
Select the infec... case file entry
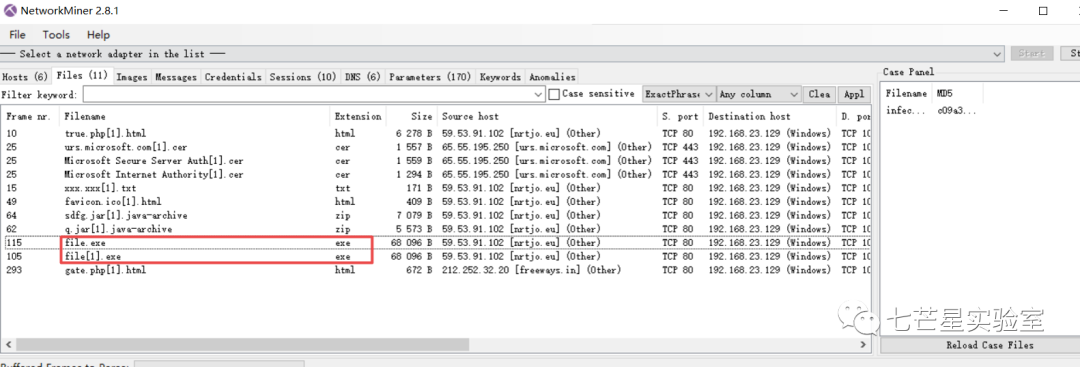[931, 110]
